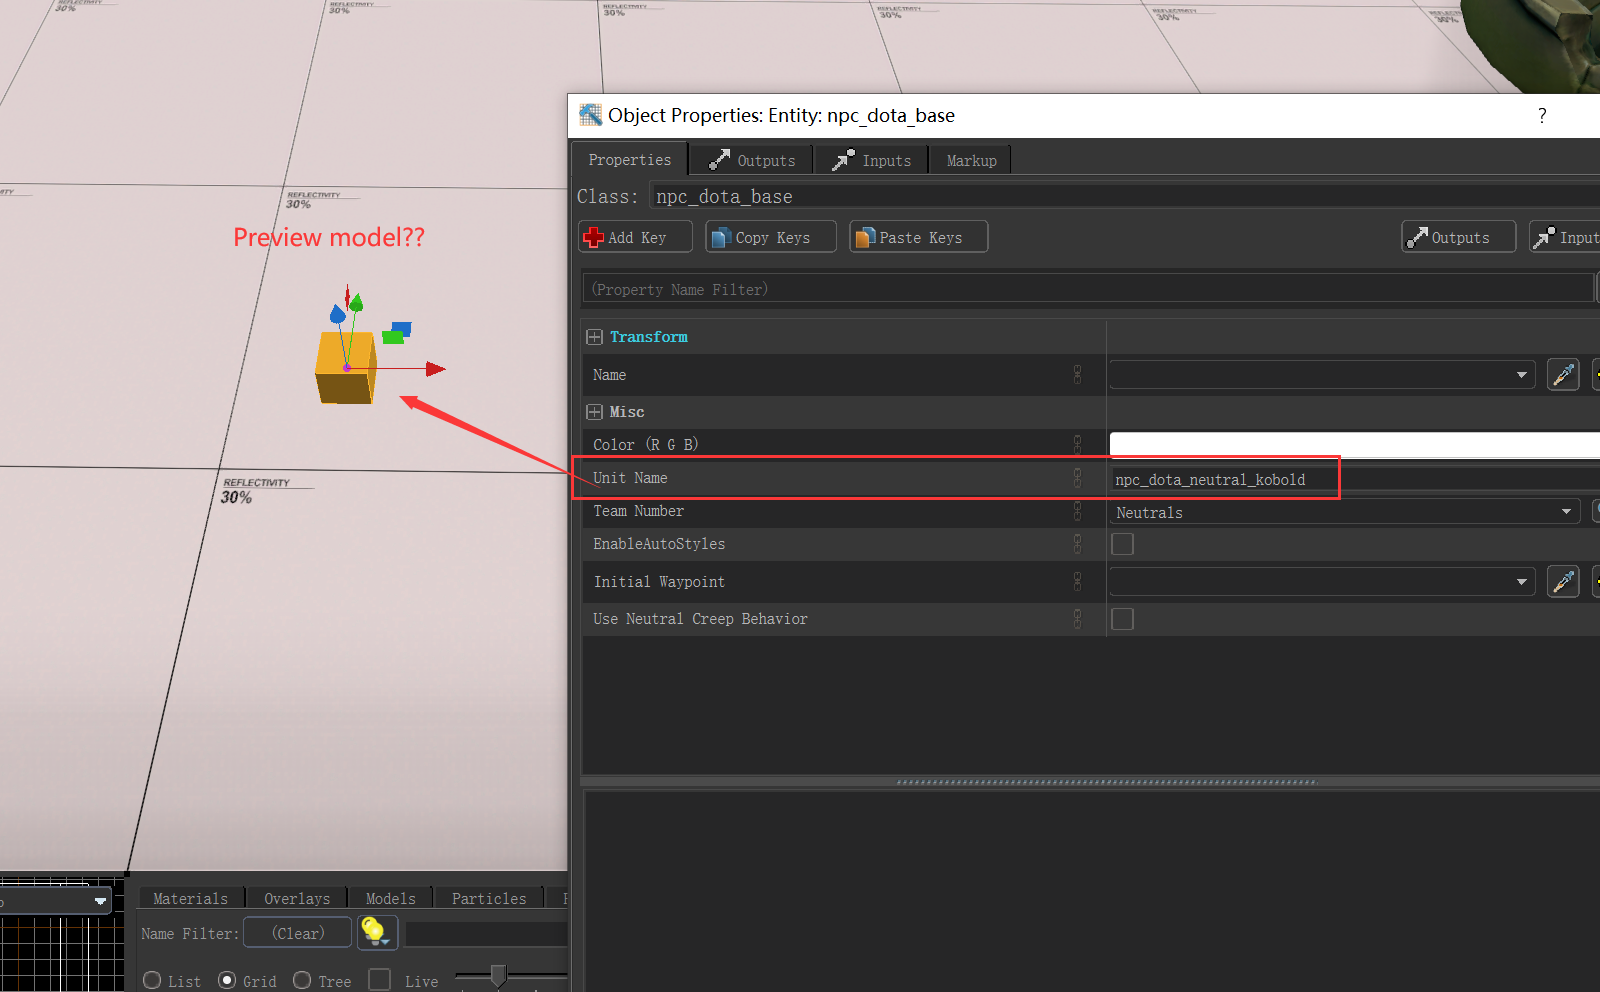
Task: Switch to the Models tab in asset browser
Action: (x=389, y=897)
